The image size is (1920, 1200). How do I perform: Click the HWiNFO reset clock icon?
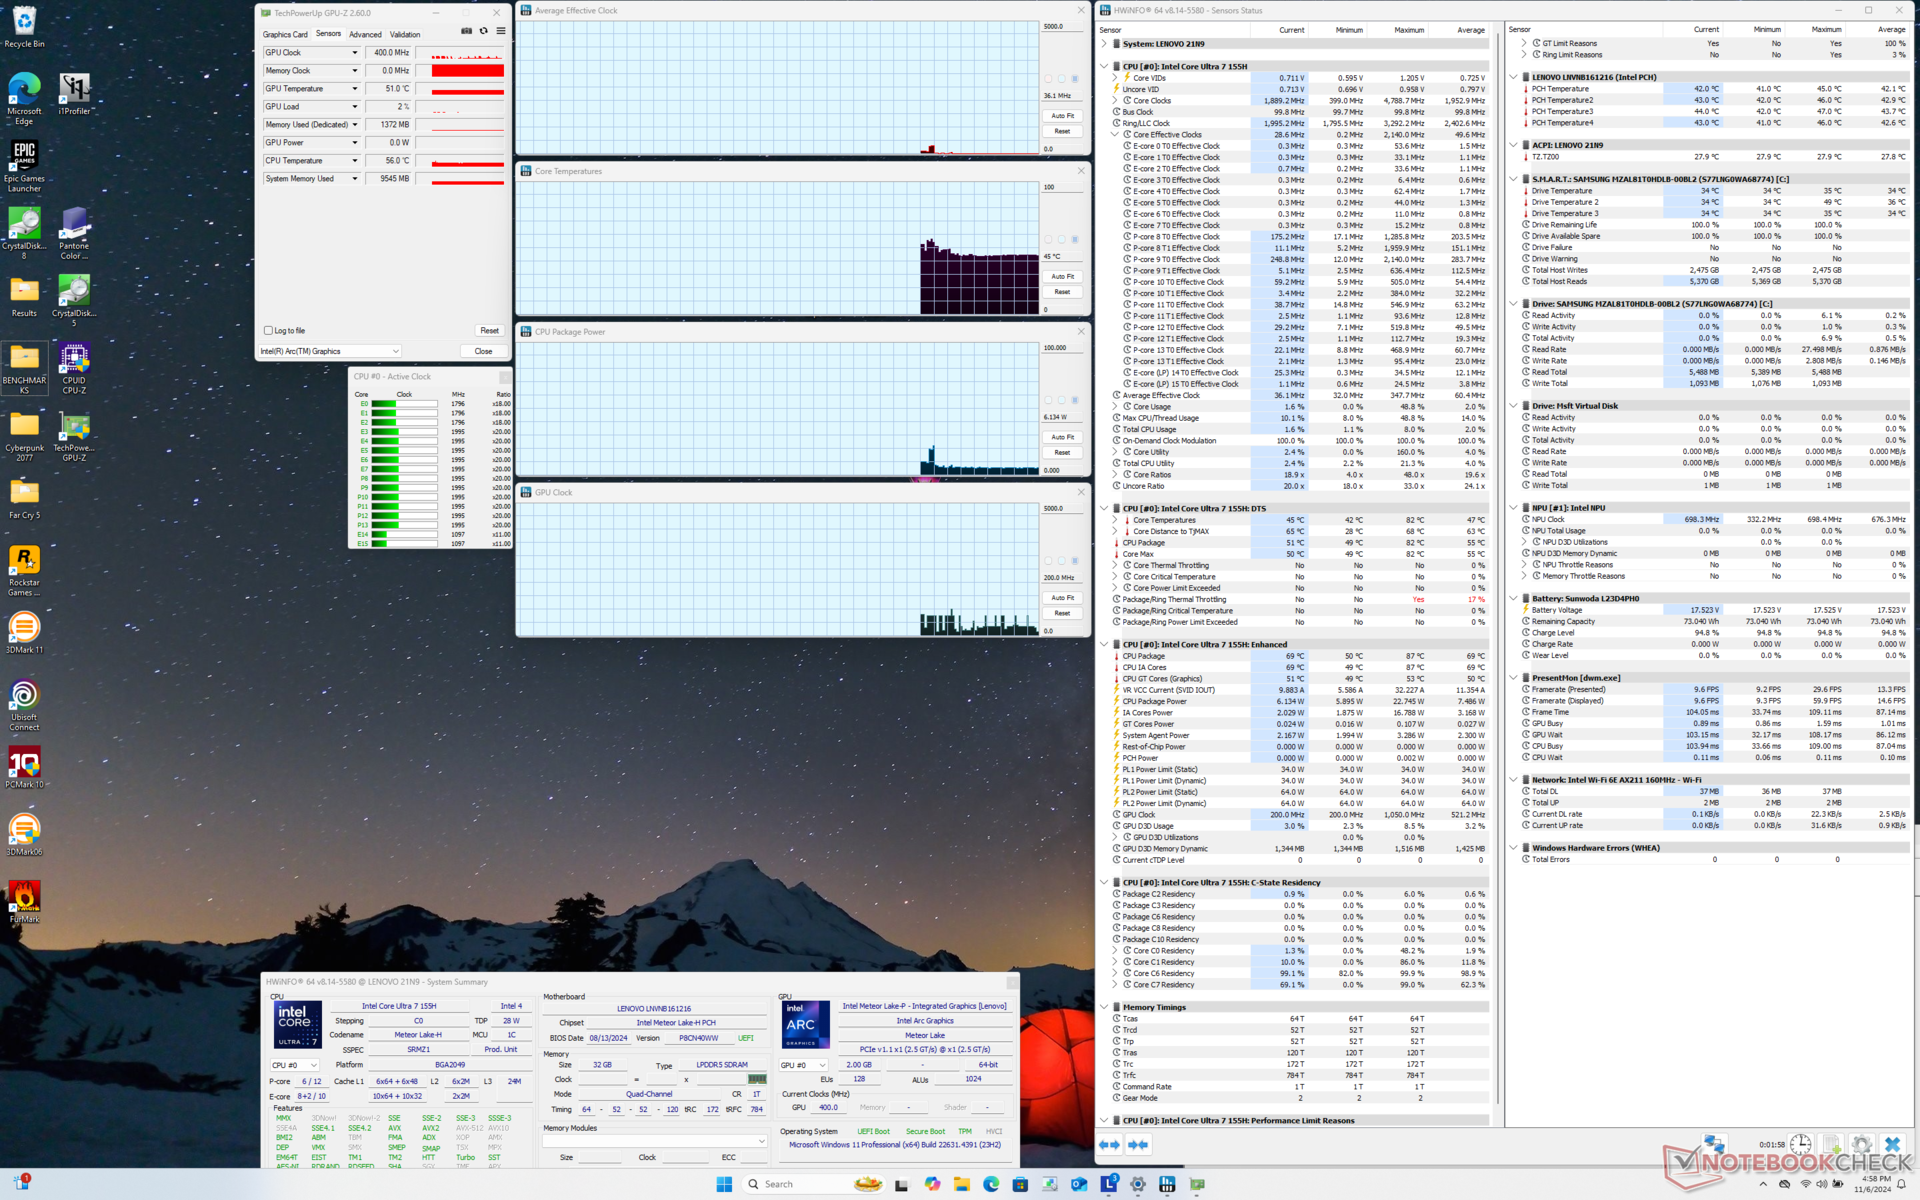click(1800, 1145)
